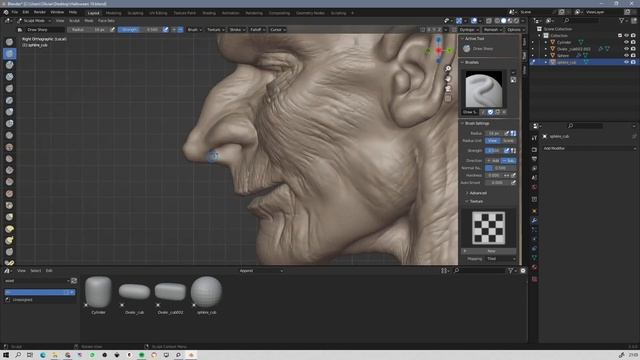Viewport: 640px width, 360px height.
Task: Select the Grab brush tool
Action: click(x=9, y=217)
